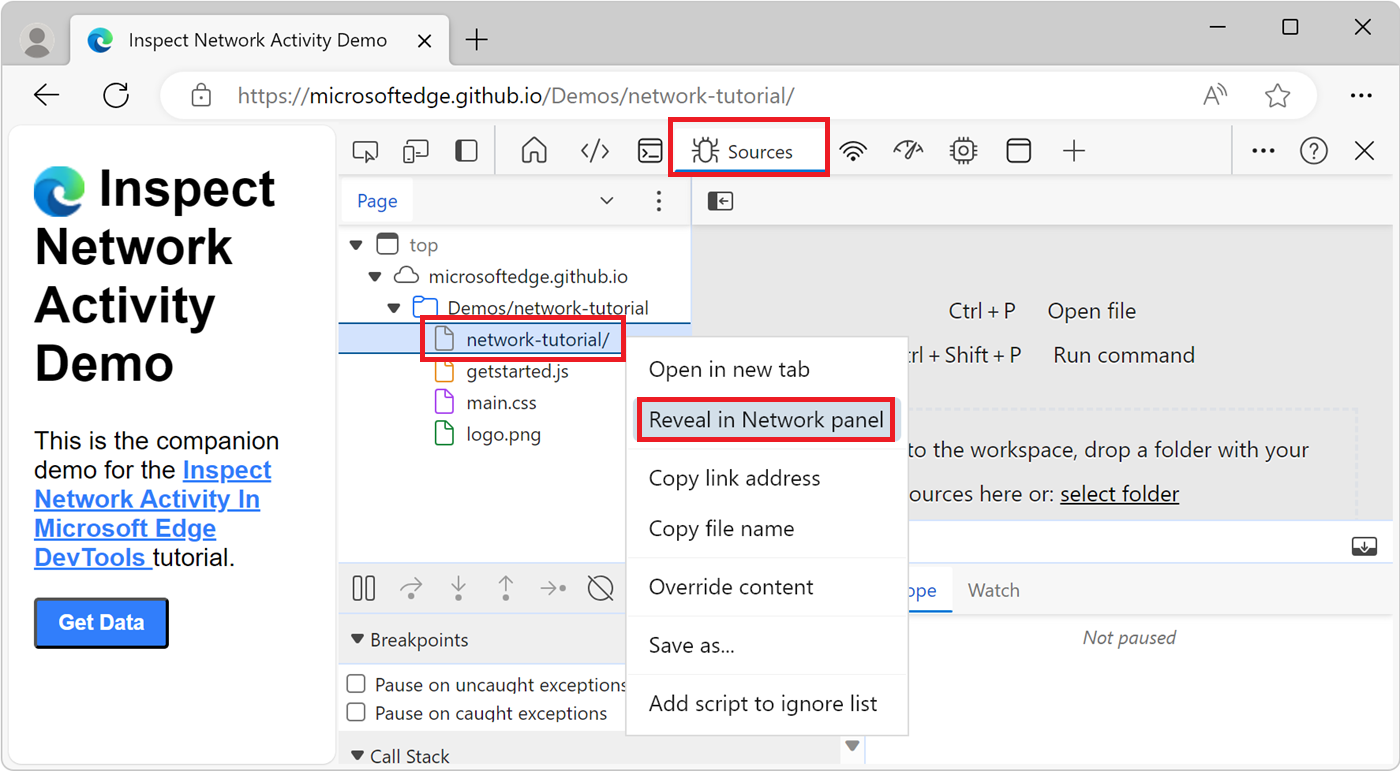1400x771 pixels.
Task: Open the Elements panel icon
Action: [x=594, y=150]
